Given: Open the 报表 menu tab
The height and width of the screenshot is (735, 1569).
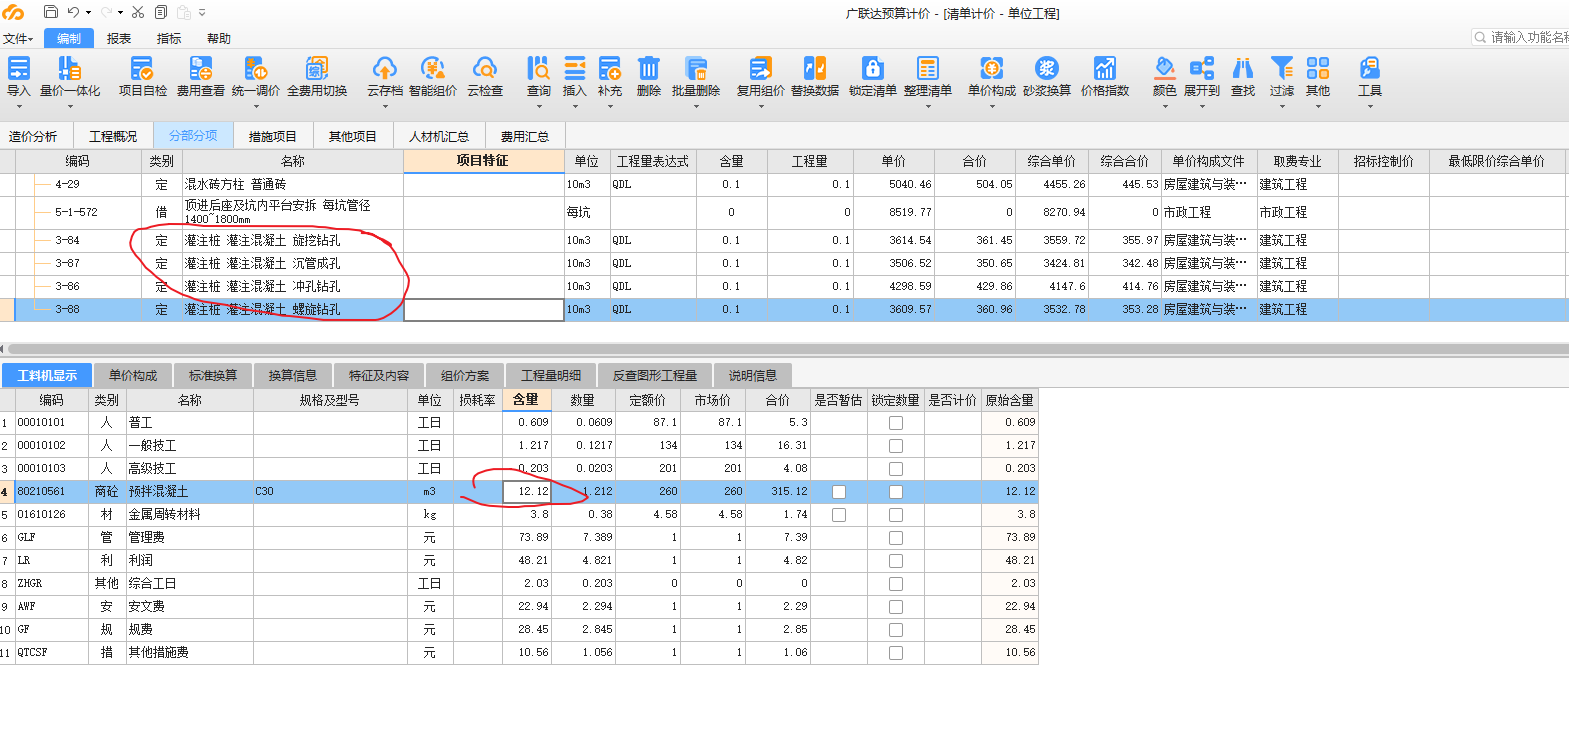Looking at the screenshot, I should [x=119, y=38].
